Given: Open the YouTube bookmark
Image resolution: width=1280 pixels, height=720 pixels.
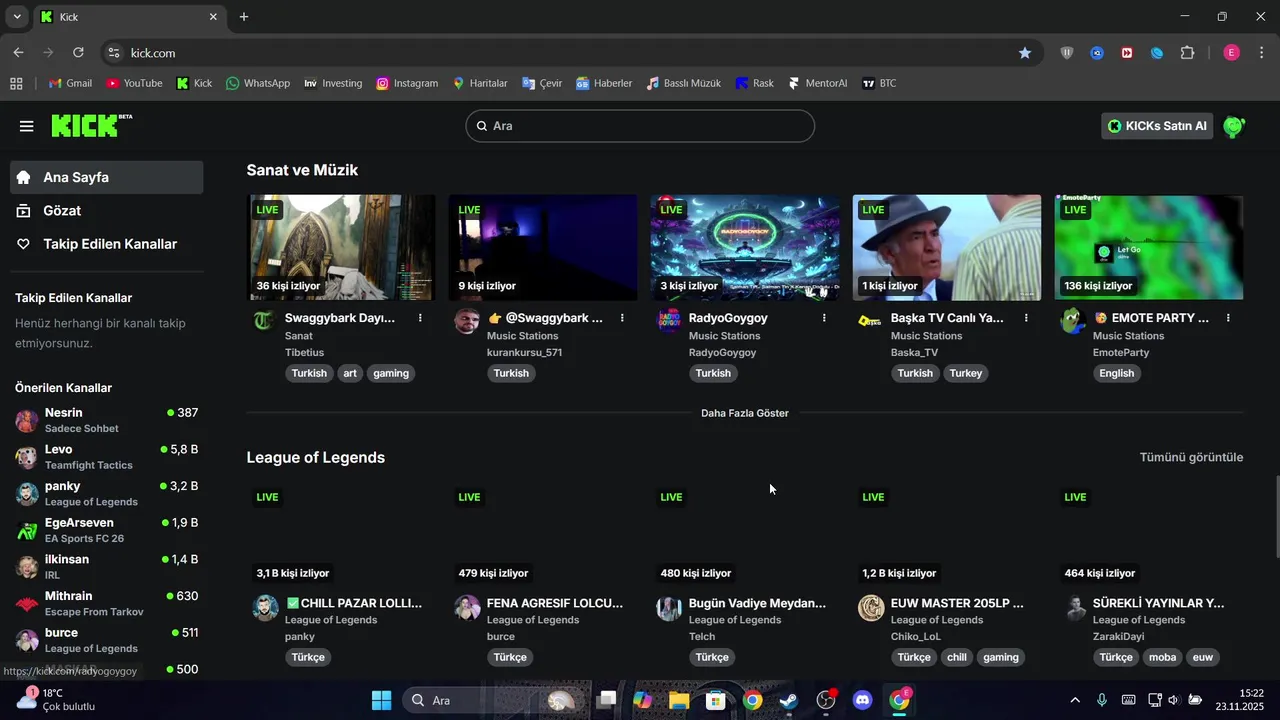Looking at the screenshot, I should click(134, 83).
